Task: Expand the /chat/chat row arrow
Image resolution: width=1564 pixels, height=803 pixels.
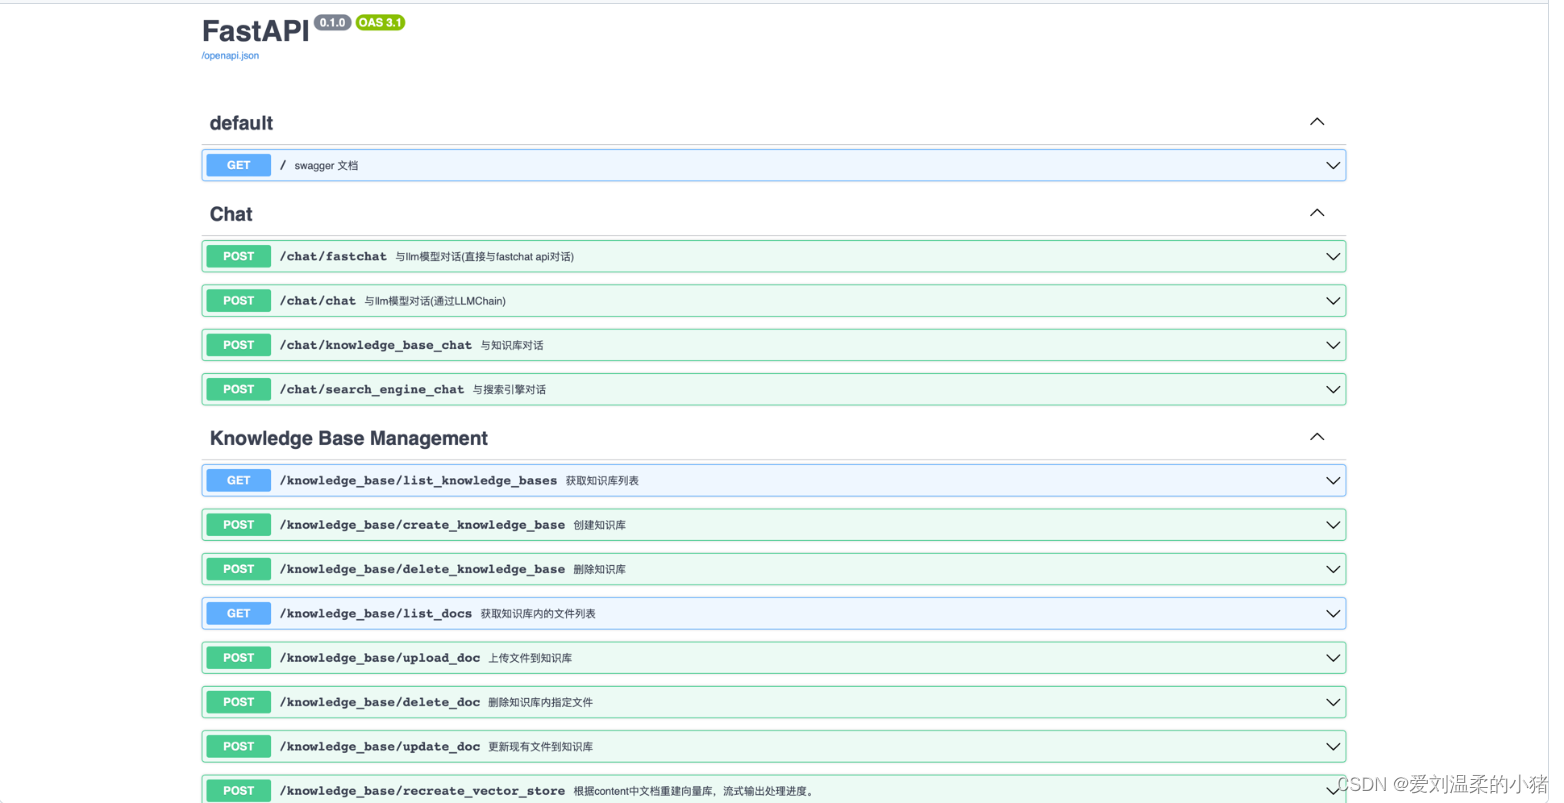Action: (1333, 301)
